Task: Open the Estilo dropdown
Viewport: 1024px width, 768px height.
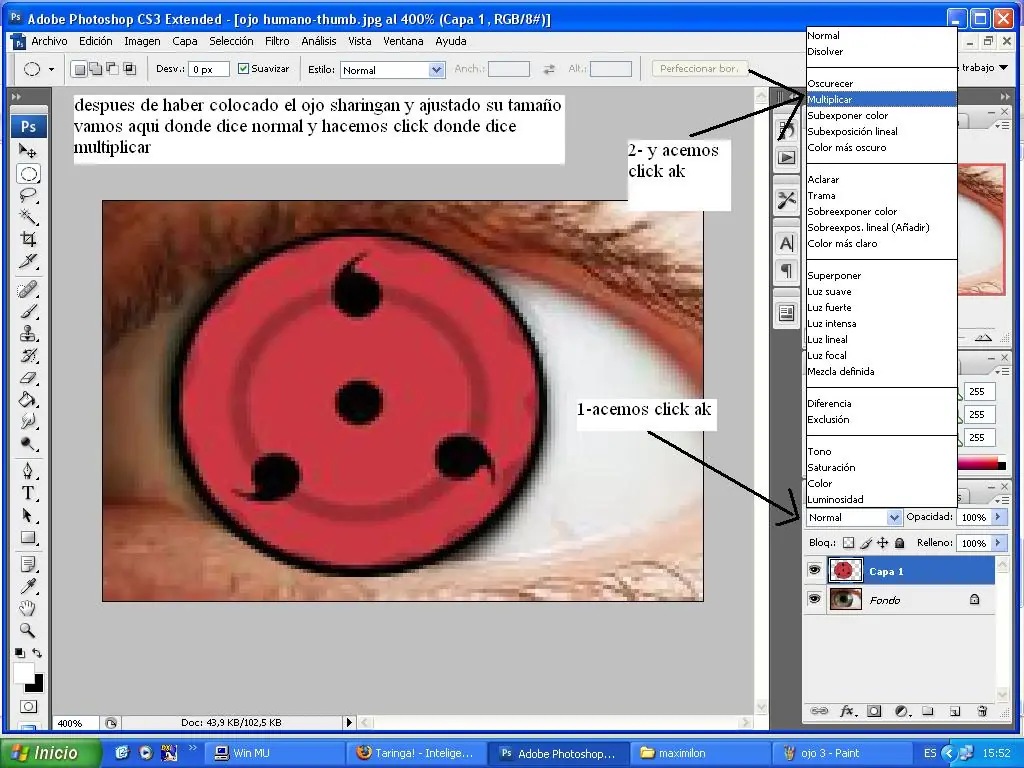Action: 392,70
